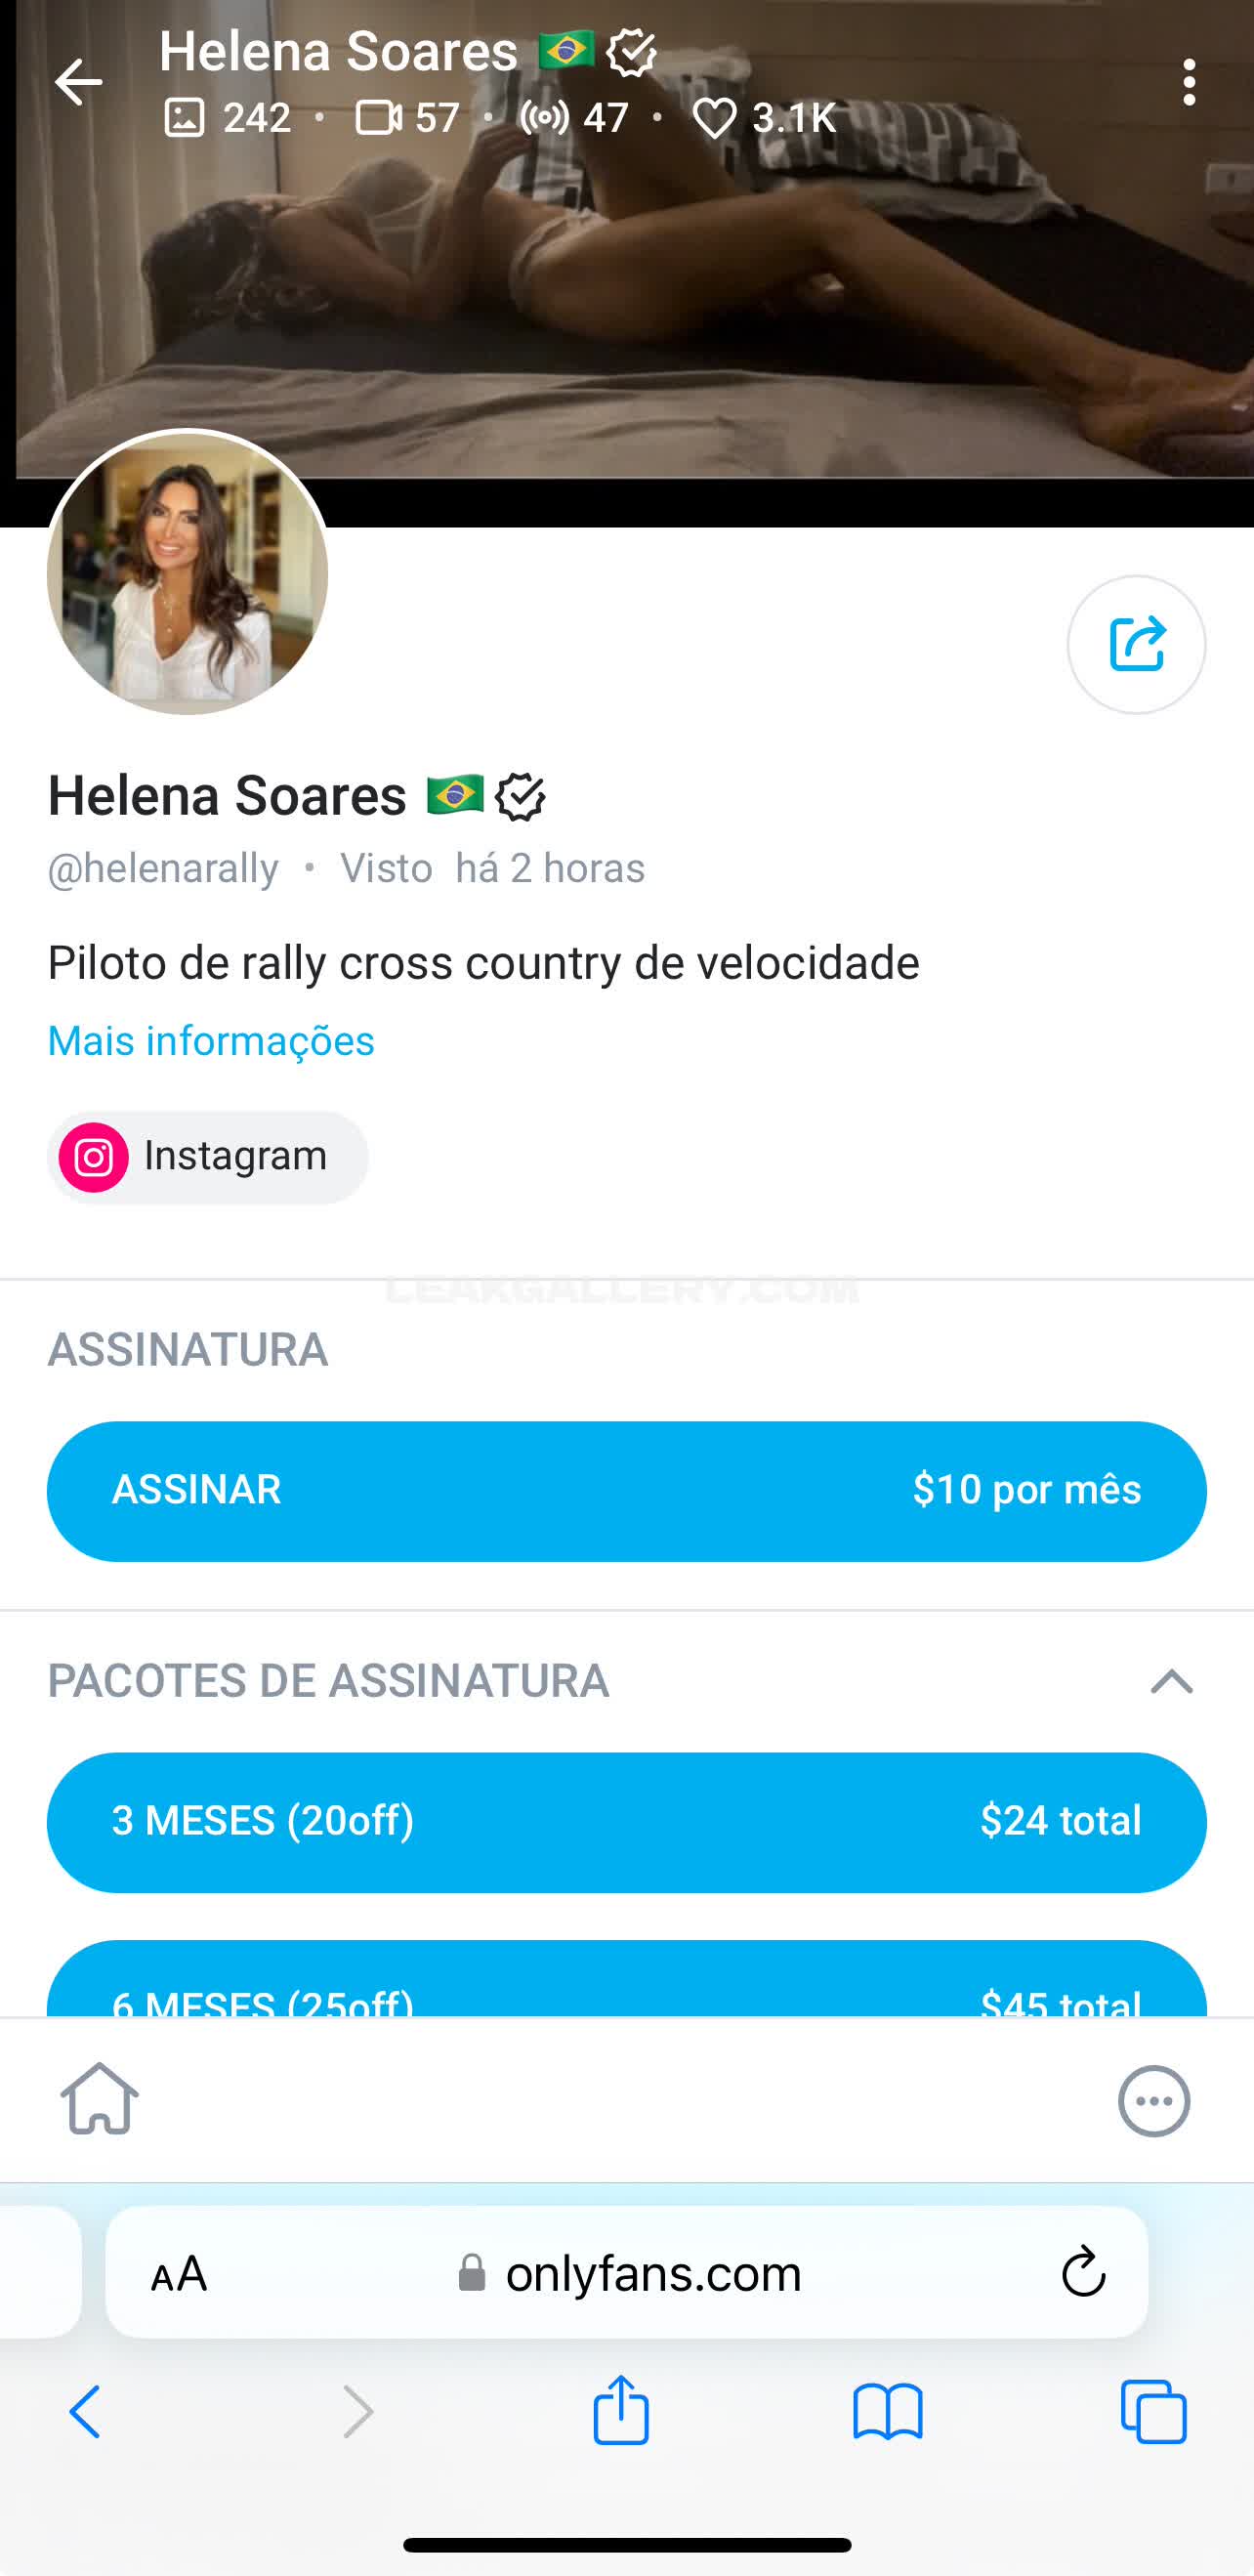Open the Instagram link chip
The image size is (1254, 2576).
tap(208, 1157)
